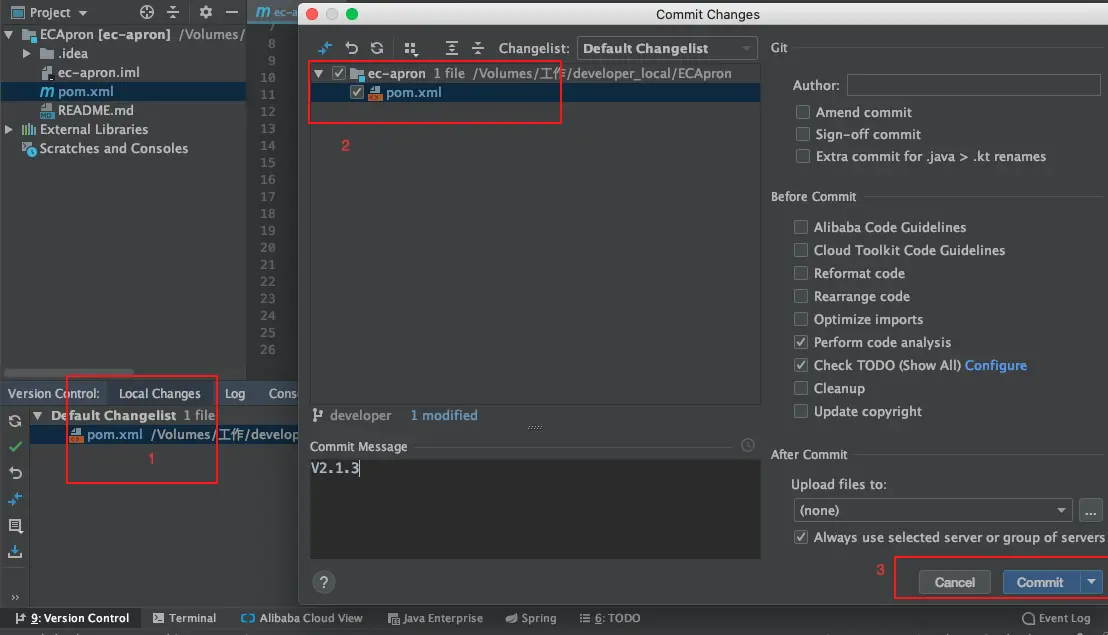Click Rollback icon in Version Control sidebar
Viewport: 1108px width, 635px height.
tap(15, 473)
